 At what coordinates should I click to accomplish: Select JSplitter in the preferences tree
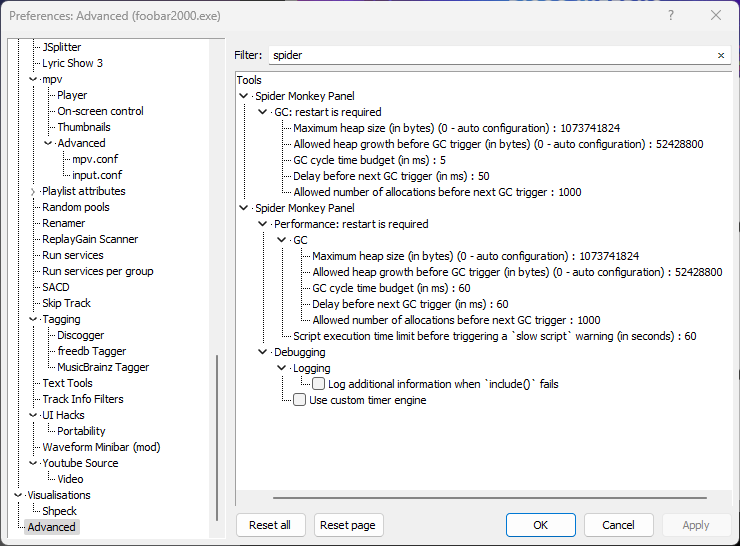61,47
